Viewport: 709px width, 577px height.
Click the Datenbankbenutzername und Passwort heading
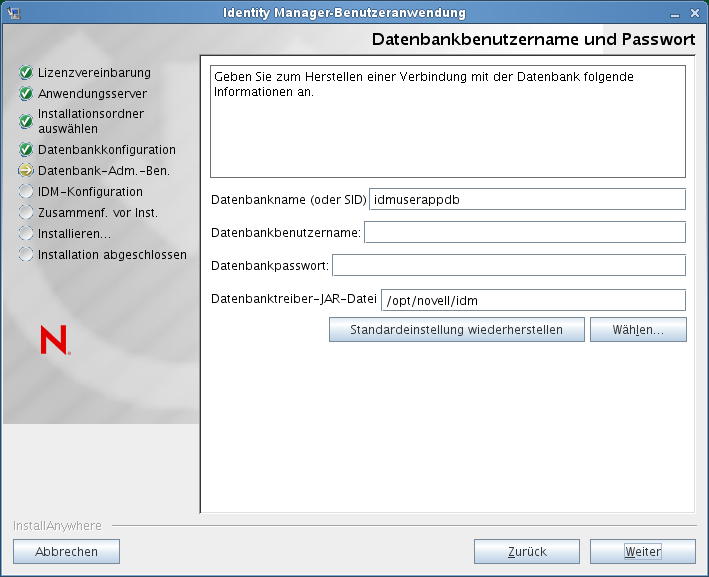[x=533, y=39]
